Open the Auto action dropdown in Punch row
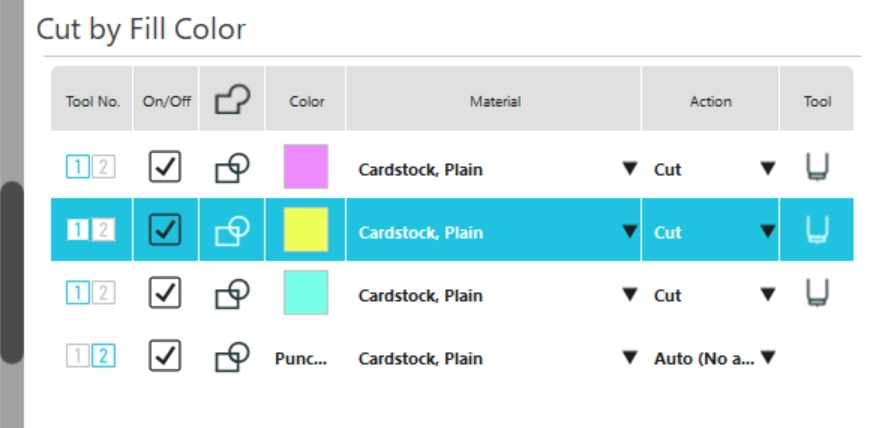 click(x=767, y=358)
